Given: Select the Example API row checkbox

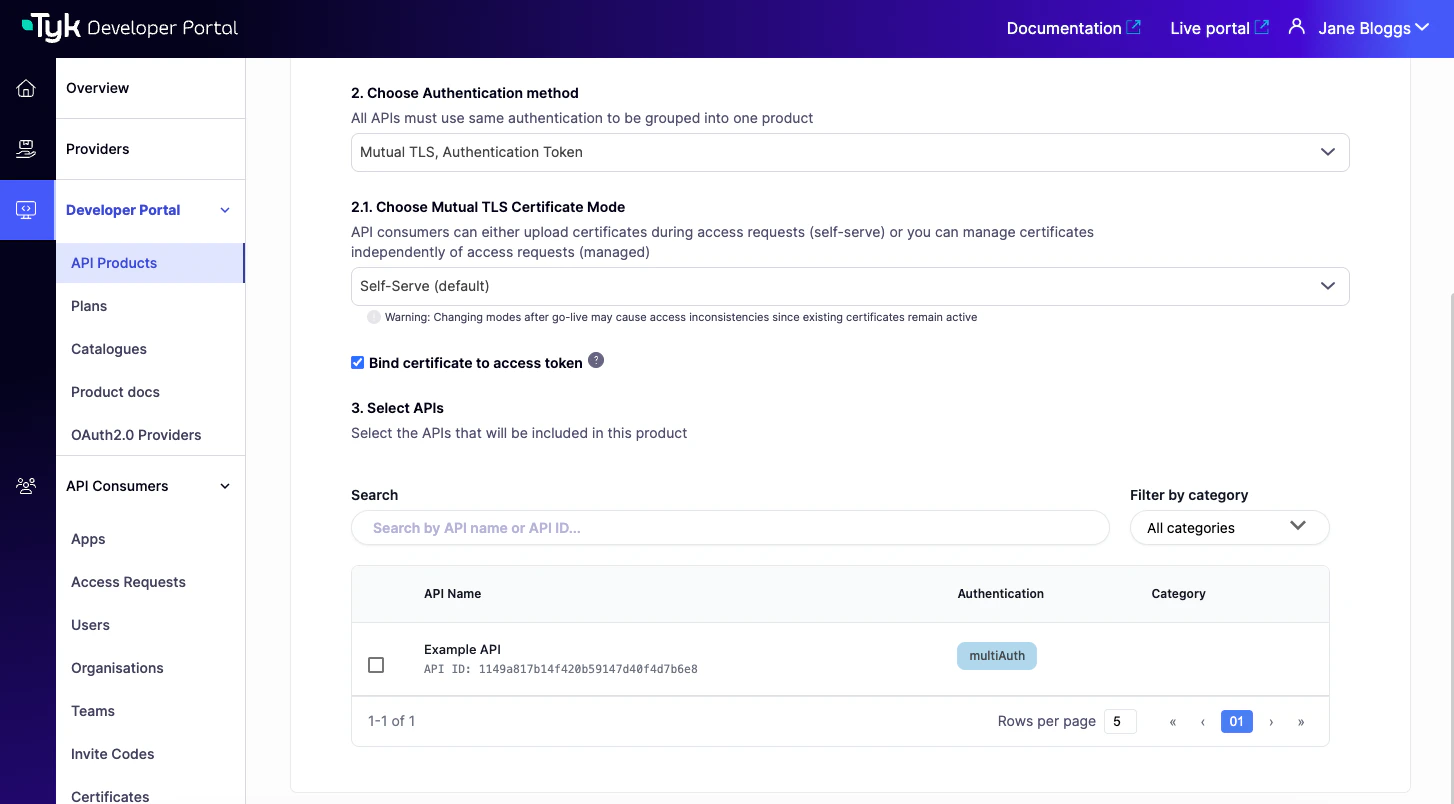Looking at the screenshot, I should point(376,664).
